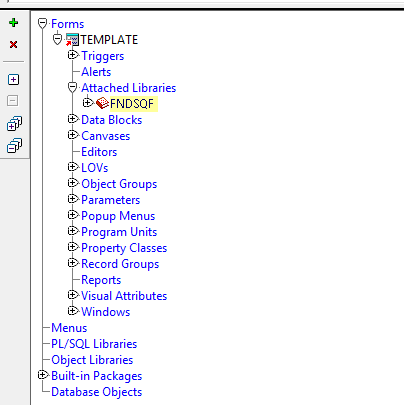
Task: Expand the Parameters node
Action: pos(73,199)
